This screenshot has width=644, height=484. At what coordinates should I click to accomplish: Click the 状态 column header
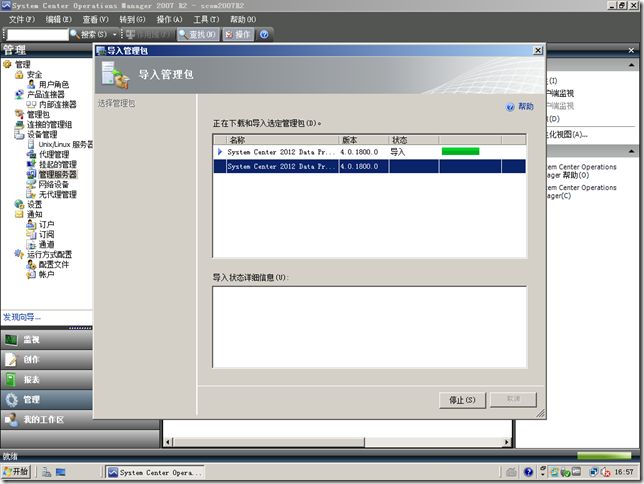pos(414,140)
